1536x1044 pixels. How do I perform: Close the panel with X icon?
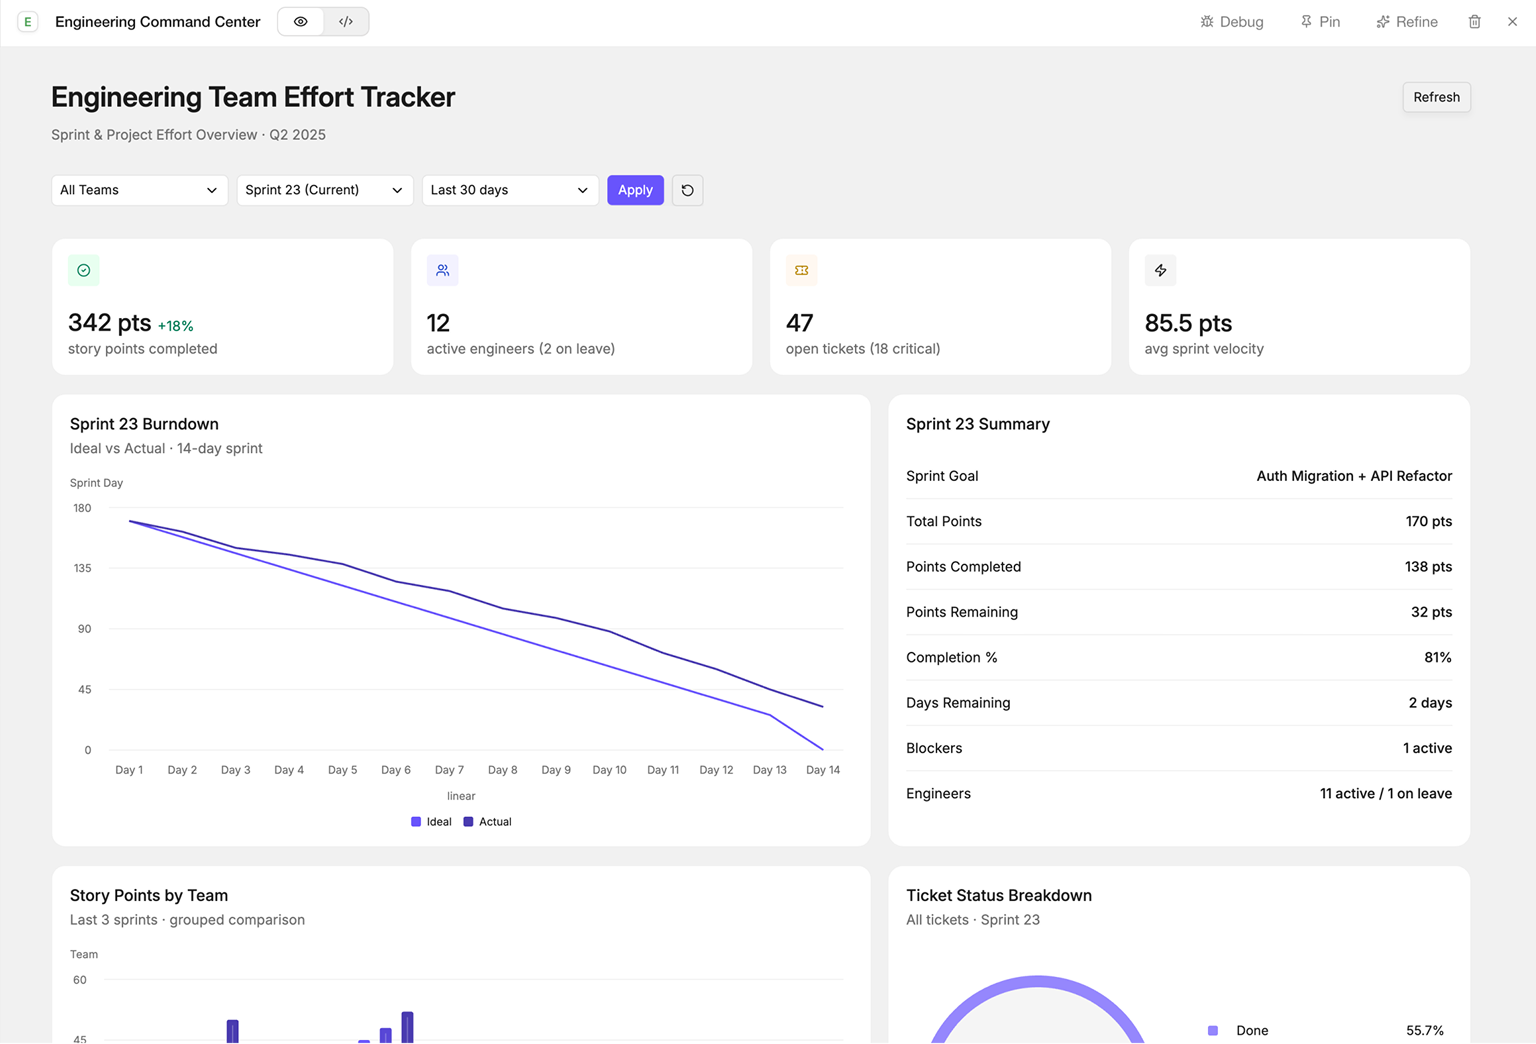point(1512,21)
